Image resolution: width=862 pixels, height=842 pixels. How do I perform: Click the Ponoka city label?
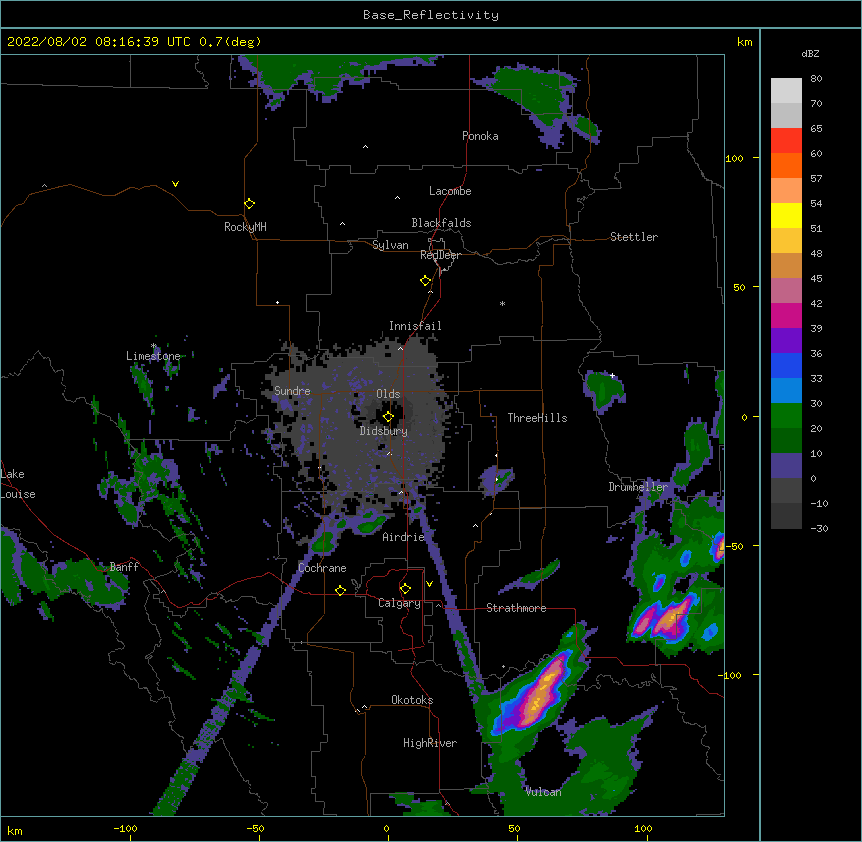(x=480, y=136)
